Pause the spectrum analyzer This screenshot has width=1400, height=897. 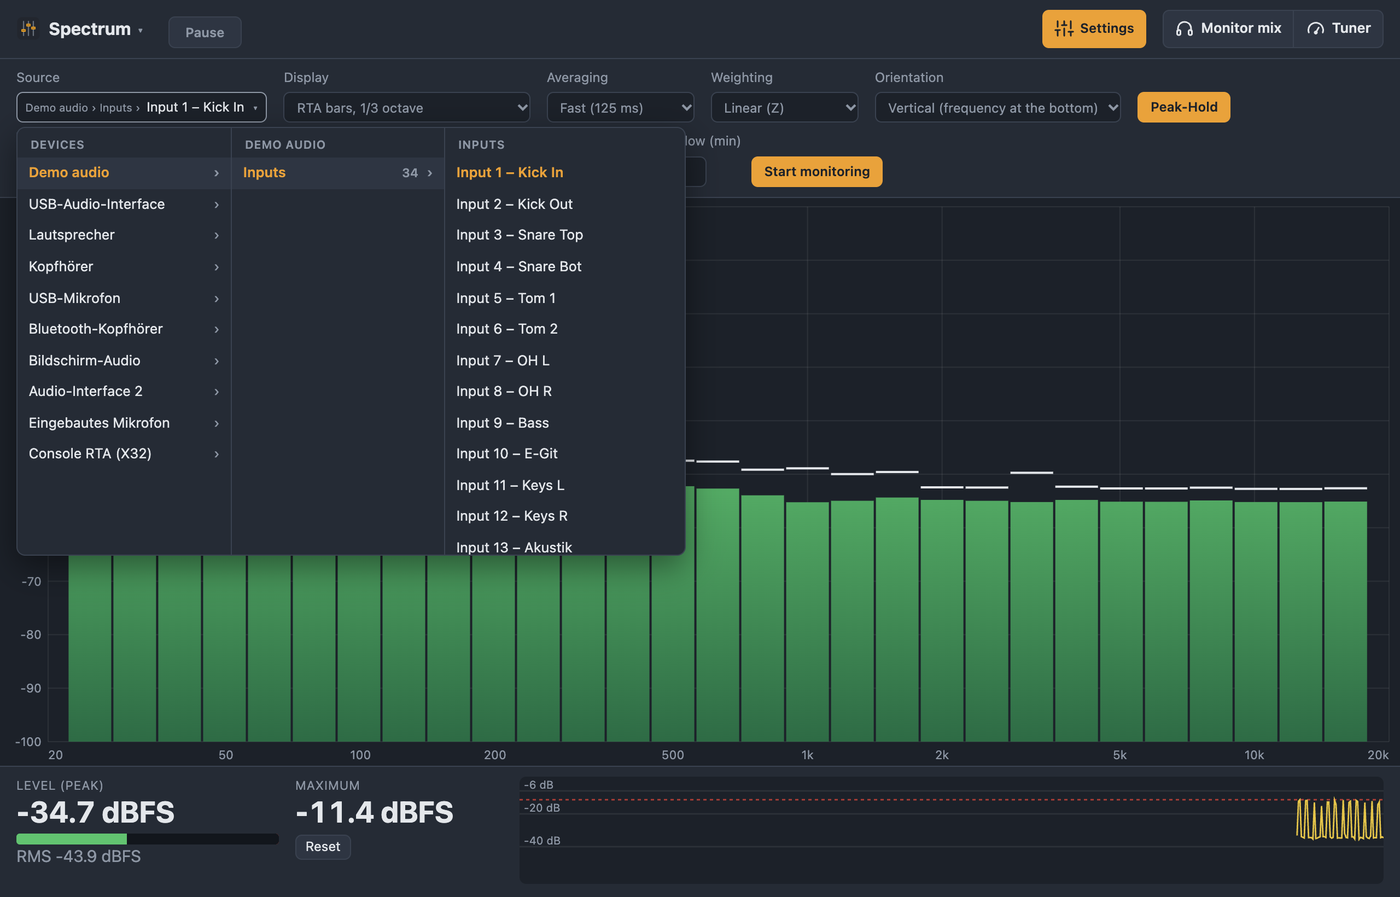click(205, 32)
